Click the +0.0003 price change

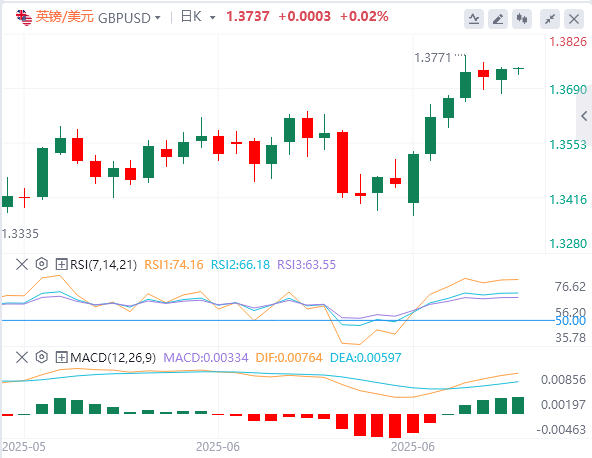[304, 16]
